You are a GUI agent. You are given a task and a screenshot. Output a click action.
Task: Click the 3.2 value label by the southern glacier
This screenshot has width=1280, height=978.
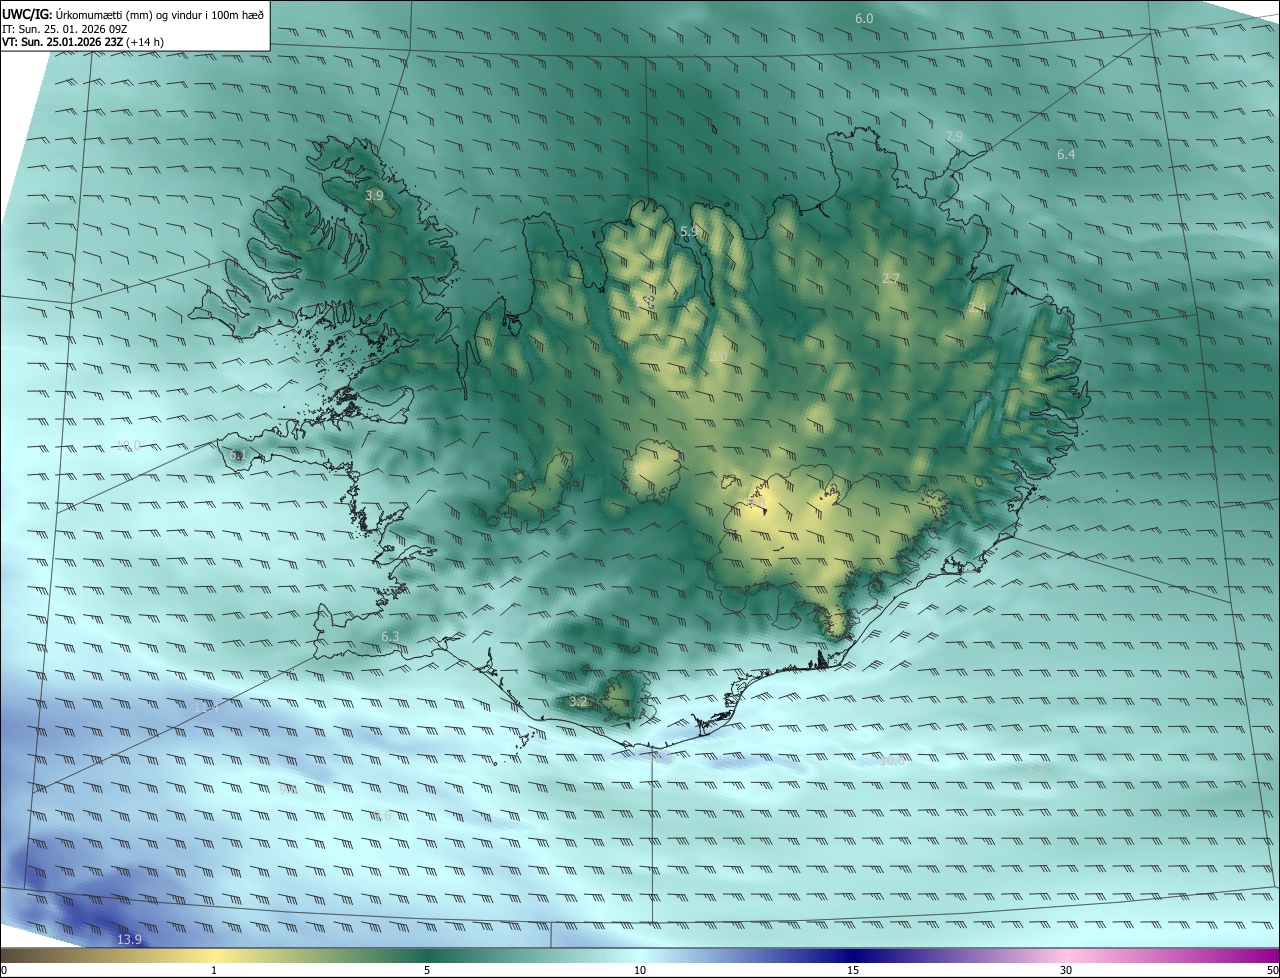click(x=578, y=702)
